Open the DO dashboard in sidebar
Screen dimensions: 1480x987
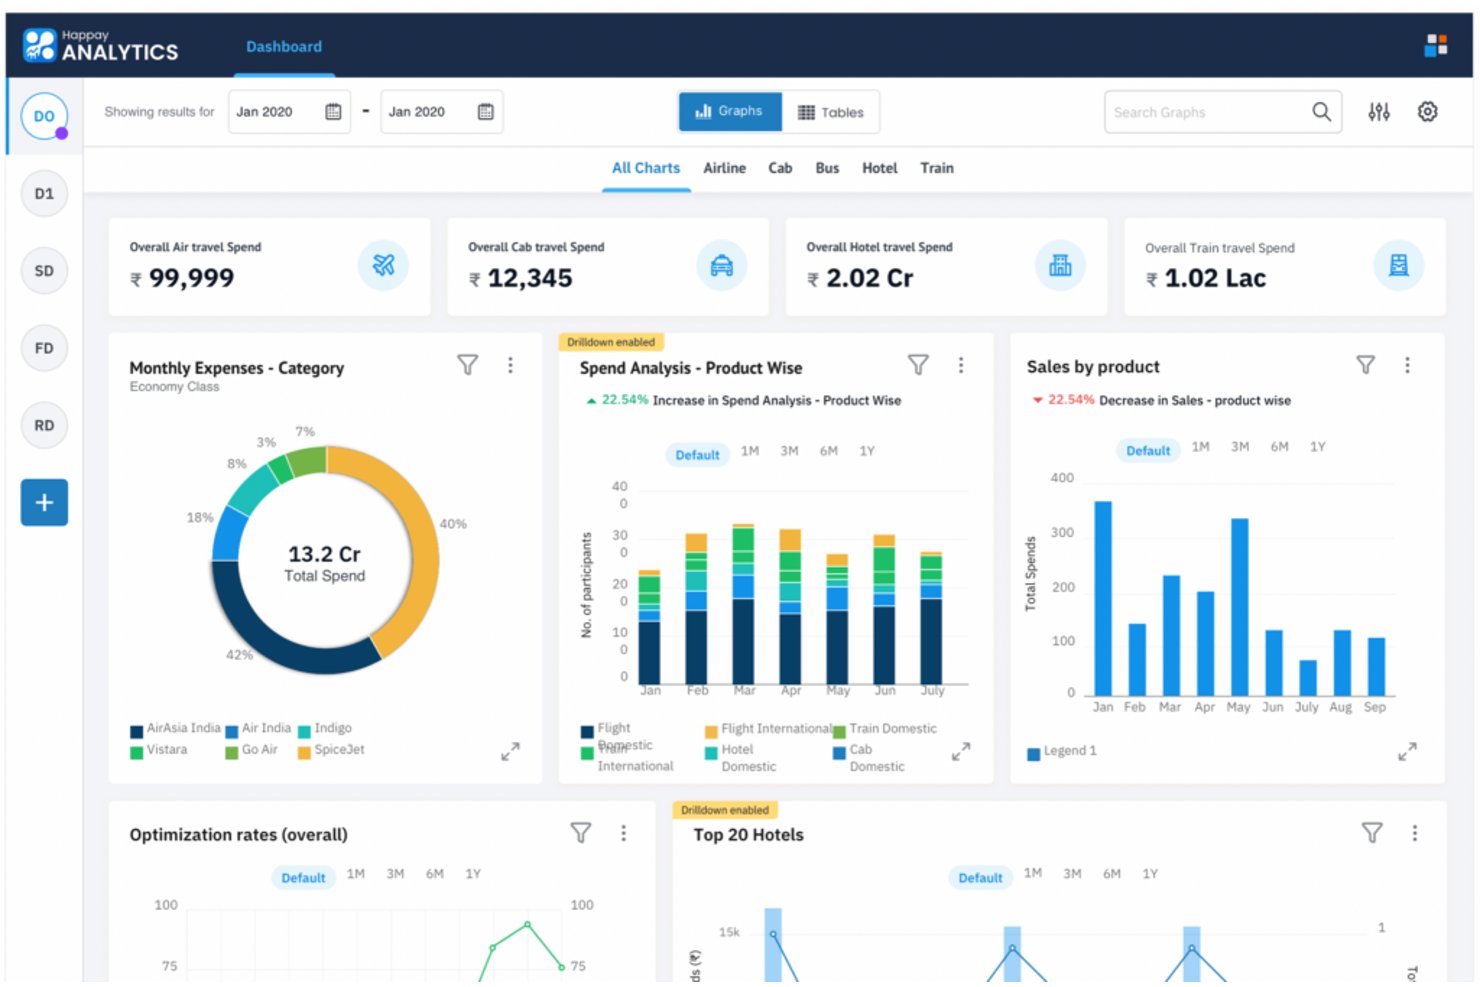[x=44, y=116]
